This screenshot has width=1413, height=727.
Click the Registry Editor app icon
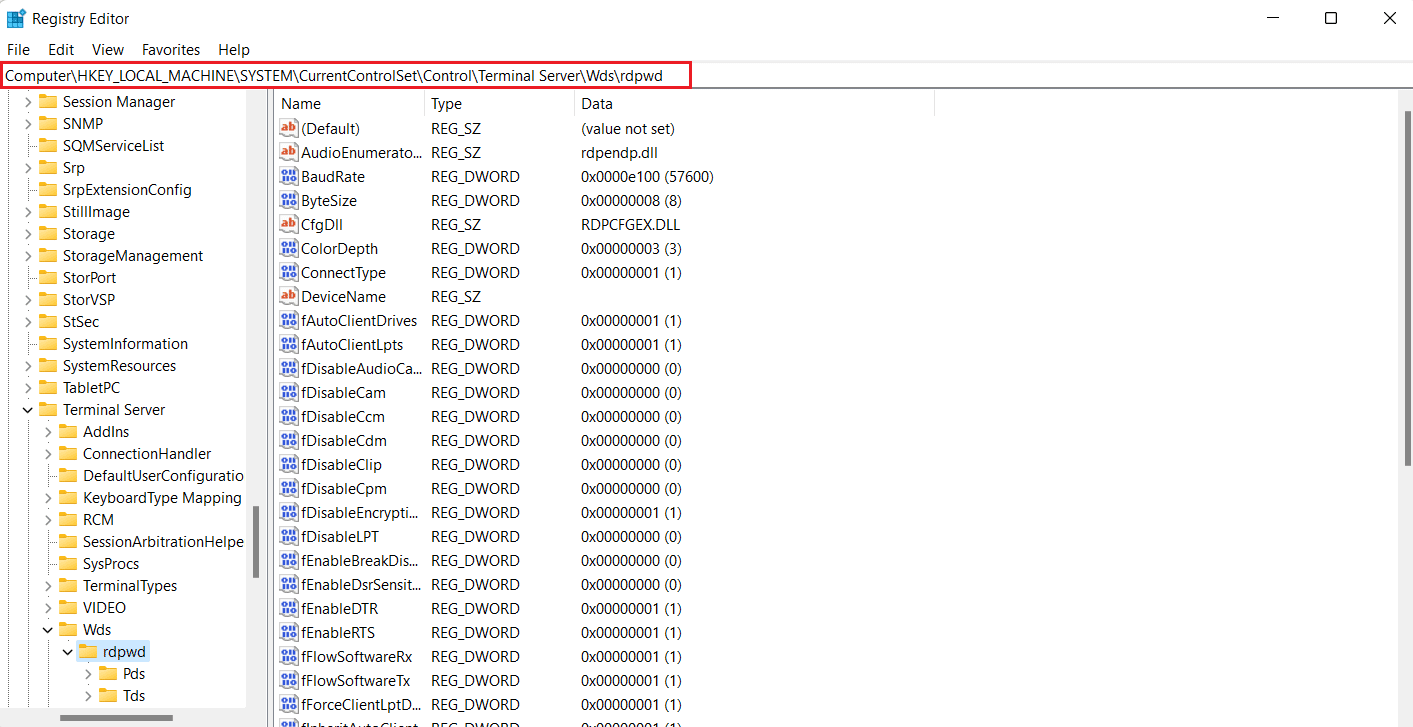click(x=16, y=18)
